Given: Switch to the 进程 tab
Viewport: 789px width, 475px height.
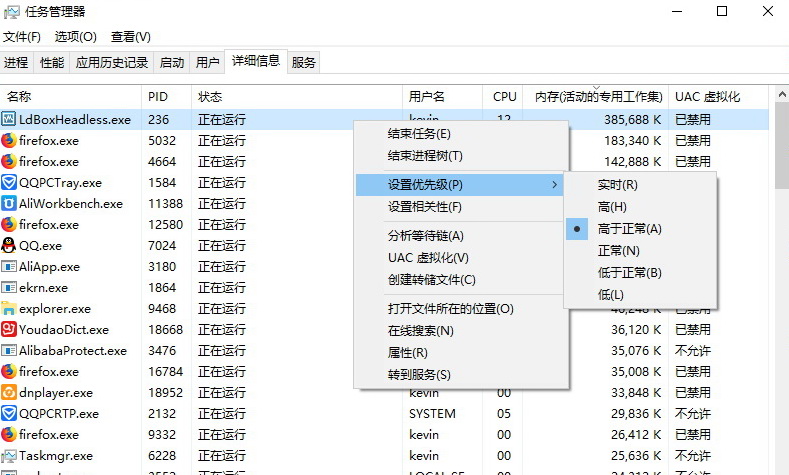Looking at the screenshot, I should pos(16,62).
